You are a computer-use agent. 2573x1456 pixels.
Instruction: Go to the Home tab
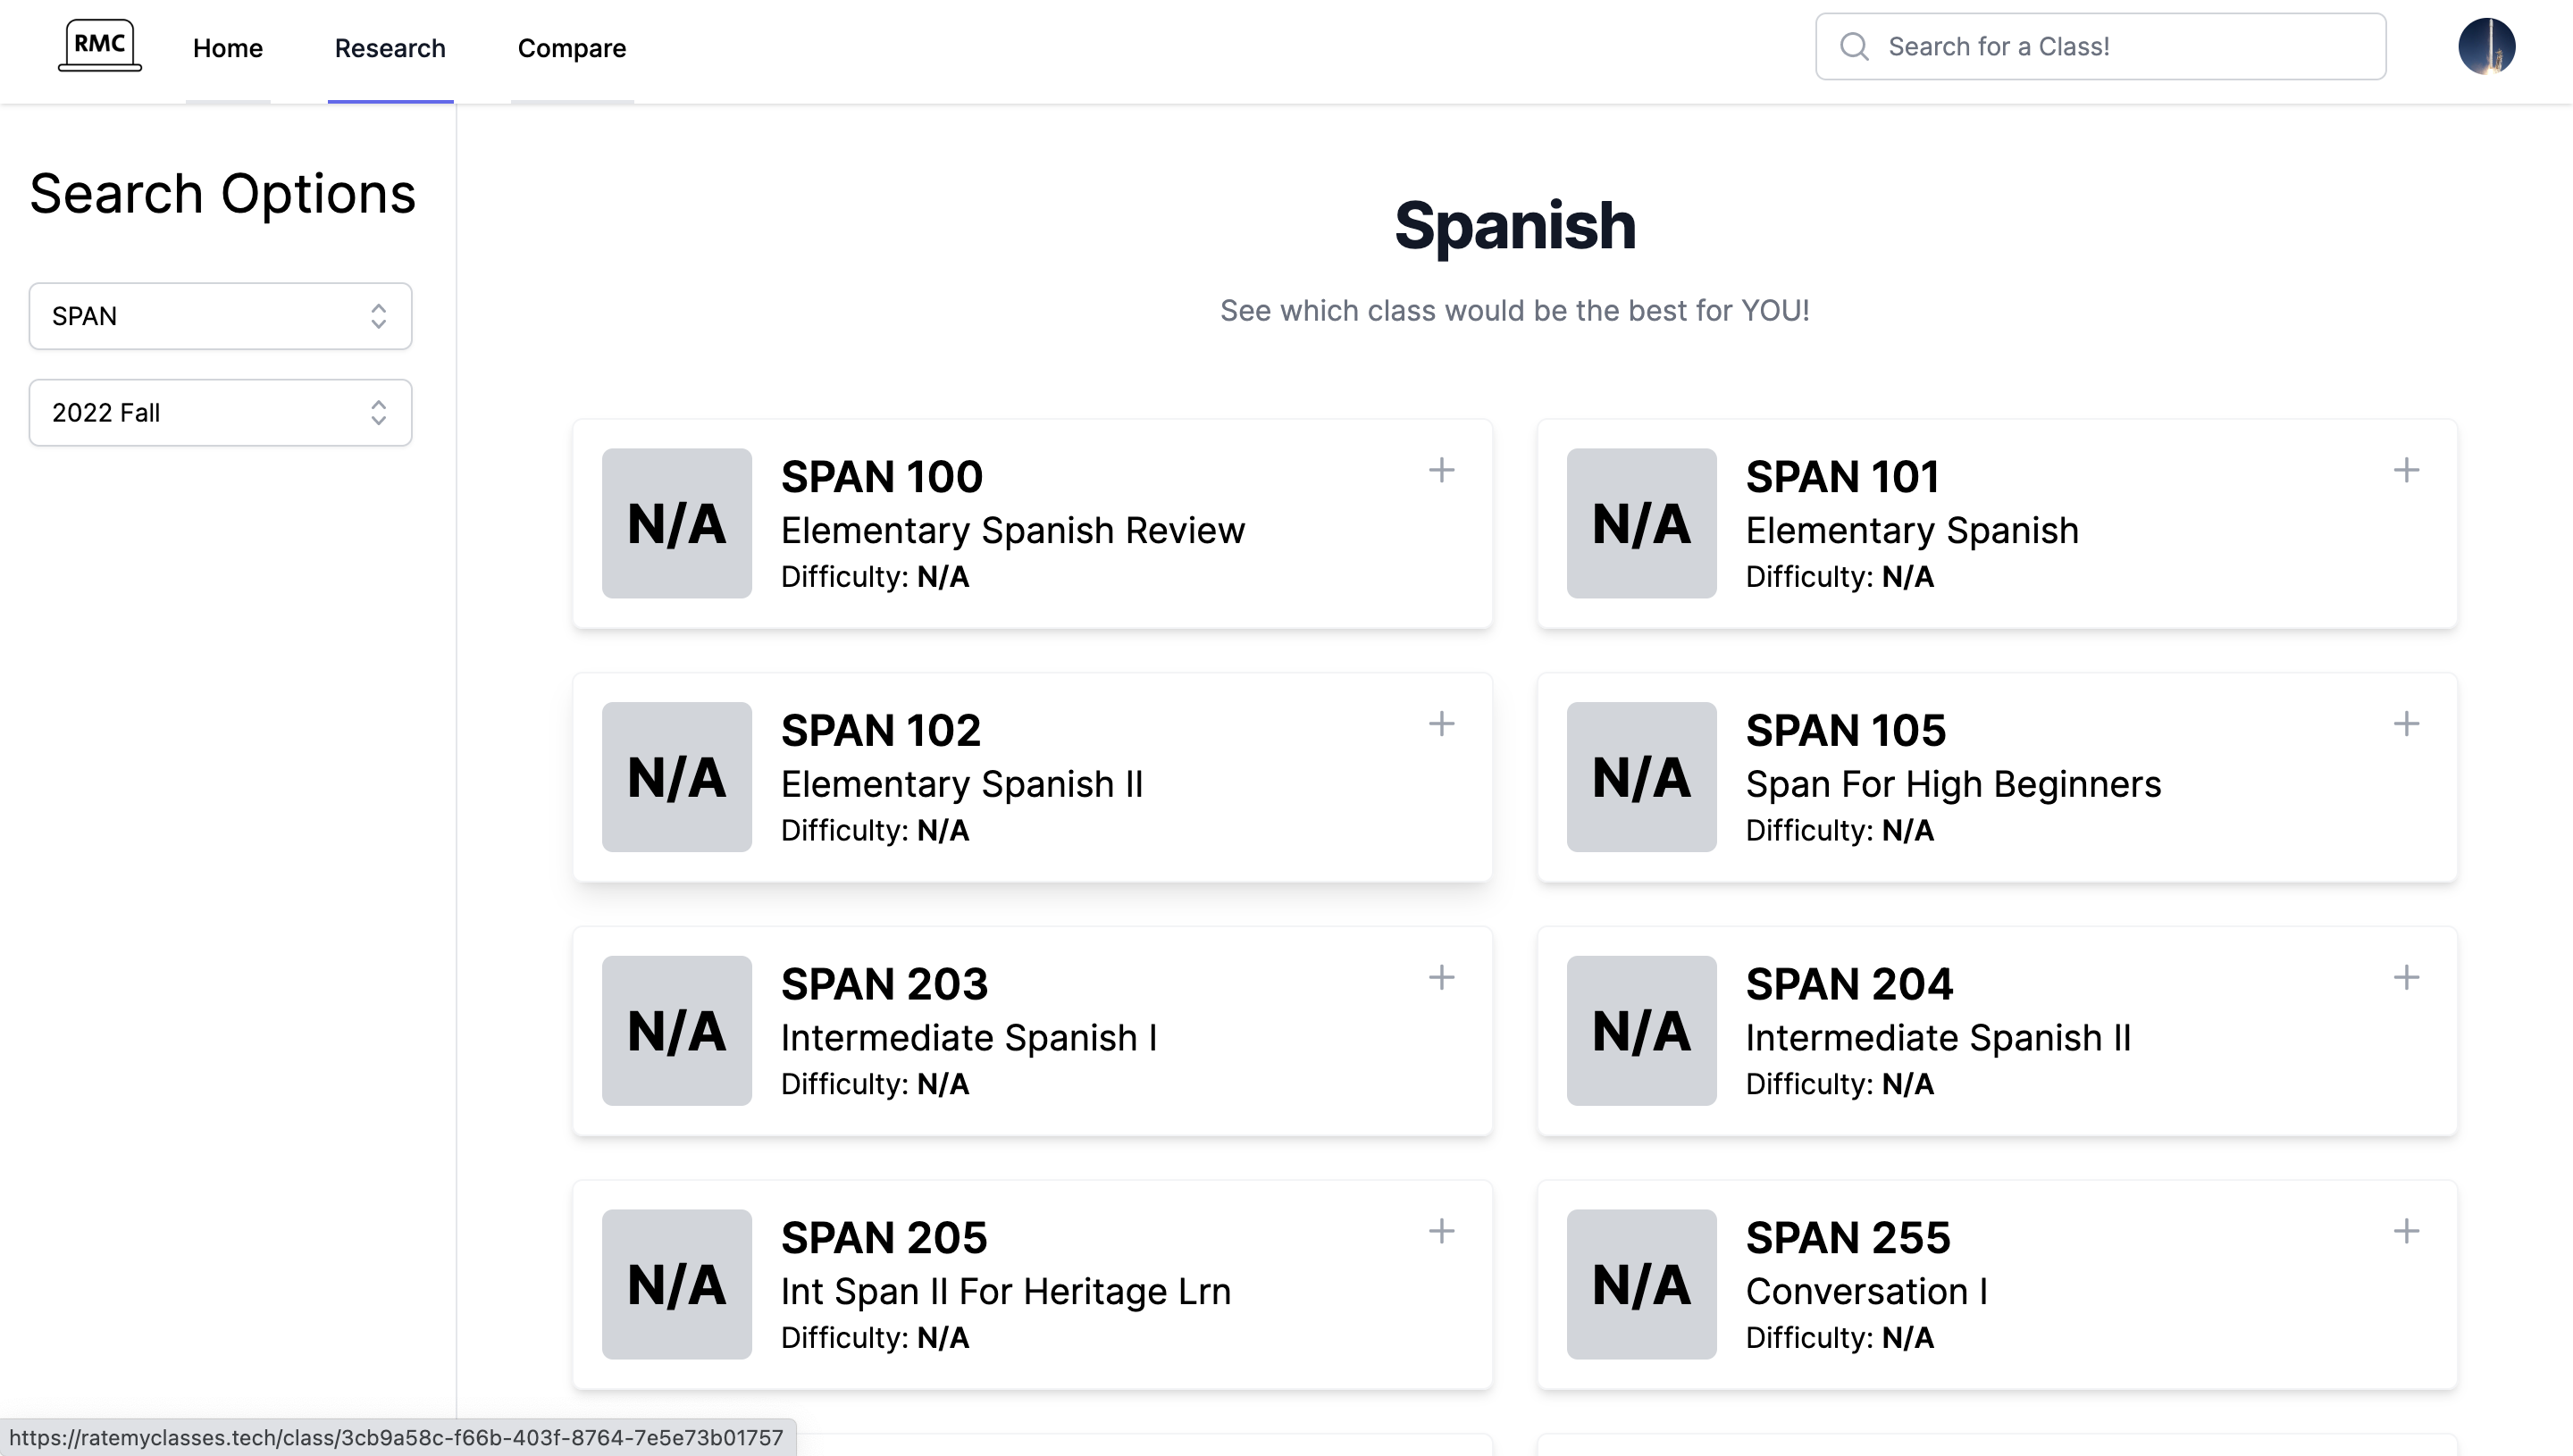coord(227,48)
